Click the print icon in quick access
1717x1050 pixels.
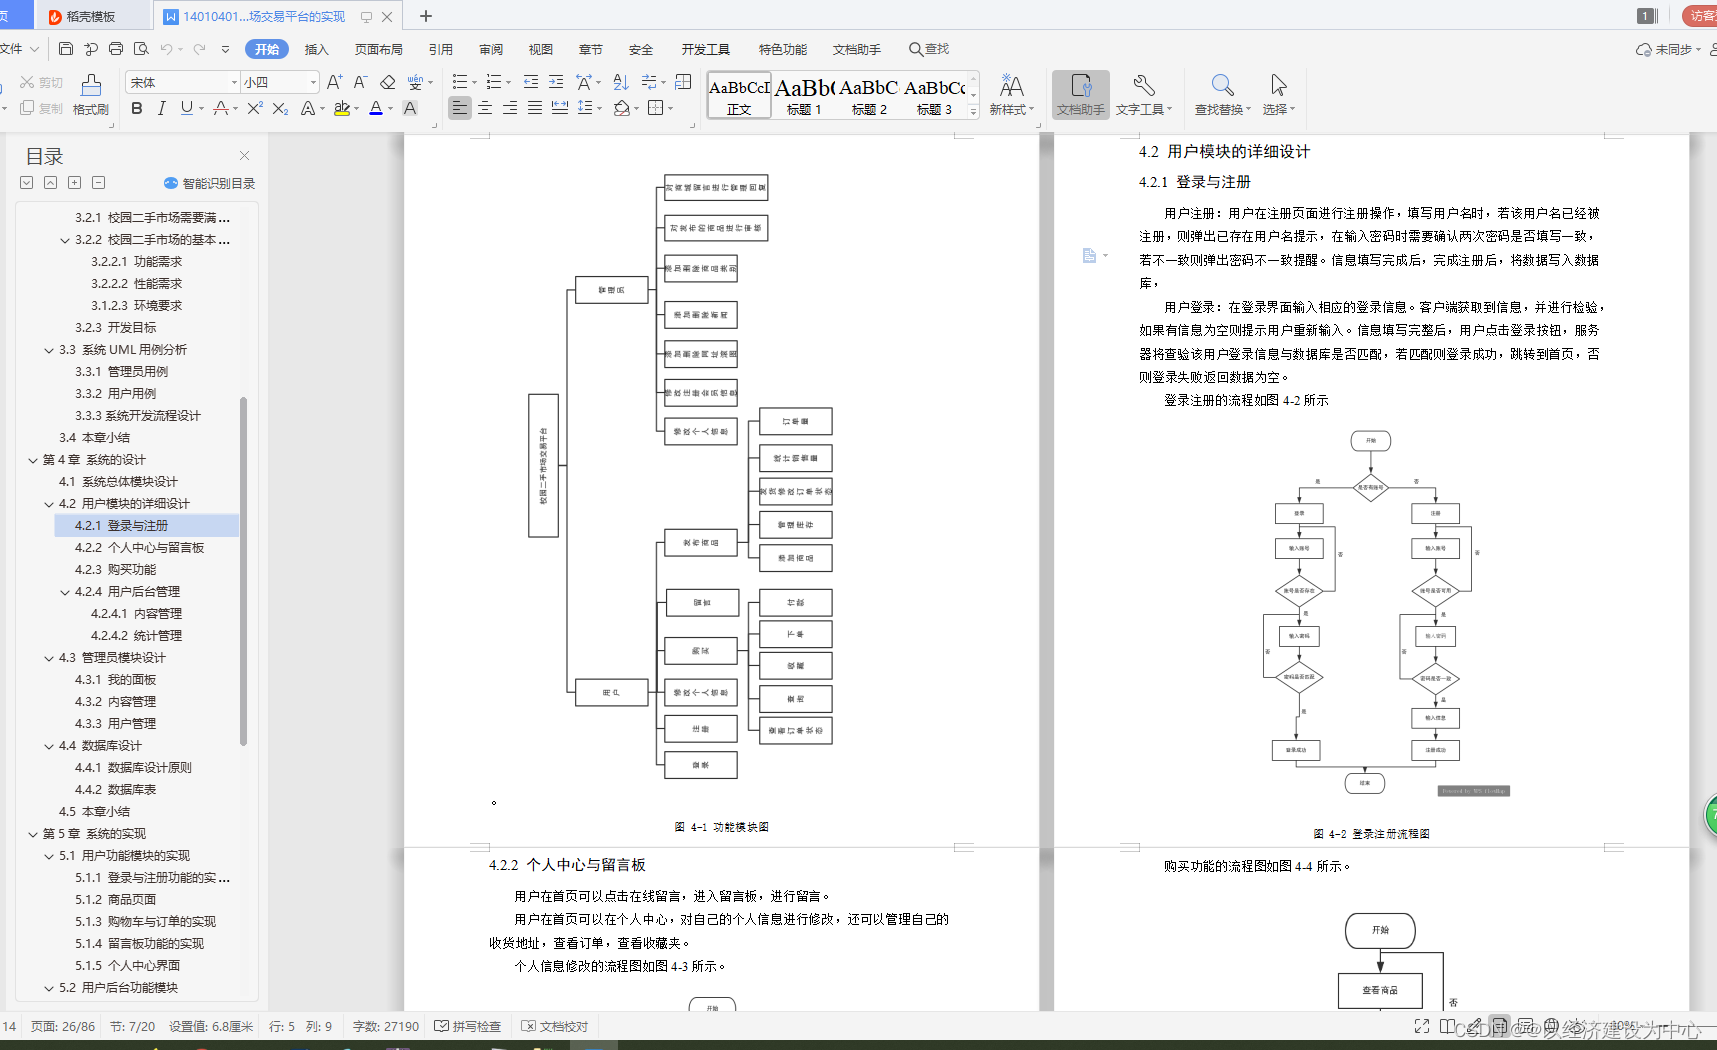pos(116,49)
